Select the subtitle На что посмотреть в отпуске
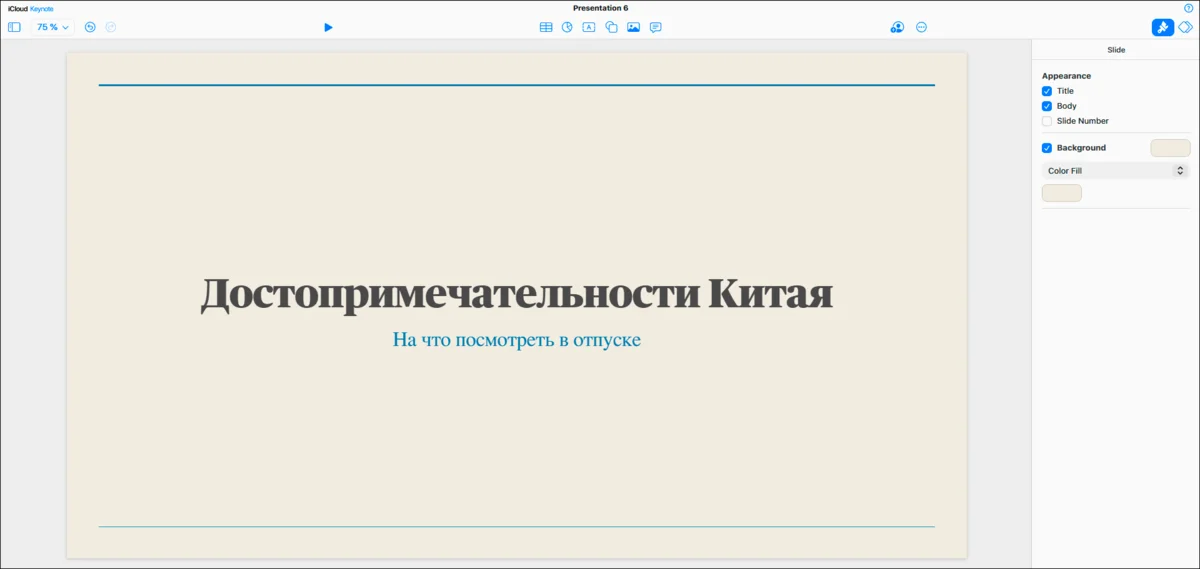The image size is (1200, 569). [517, 340]
